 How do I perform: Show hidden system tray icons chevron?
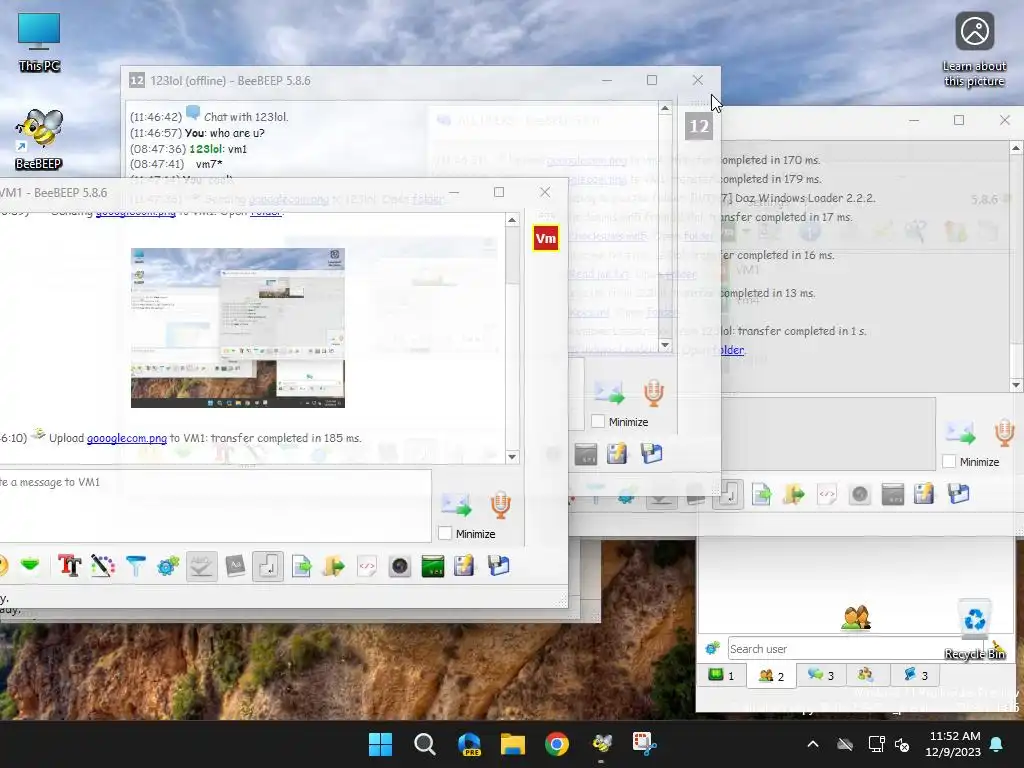coord(813,744)
